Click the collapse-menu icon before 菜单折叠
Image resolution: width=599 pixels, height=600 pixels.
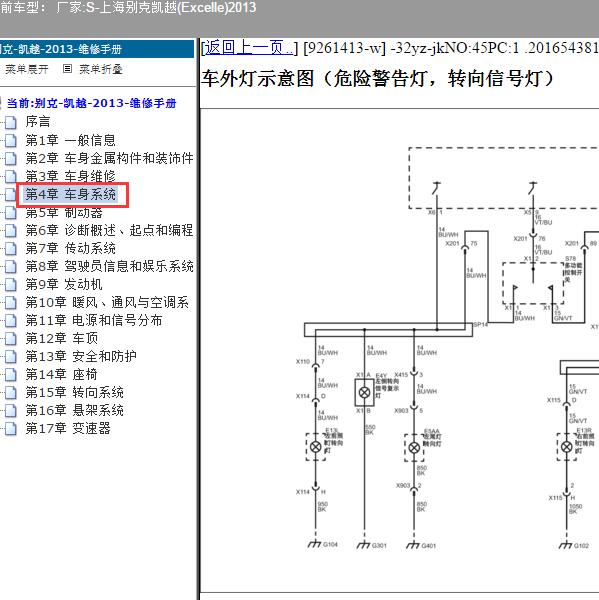tap(67, 69)
